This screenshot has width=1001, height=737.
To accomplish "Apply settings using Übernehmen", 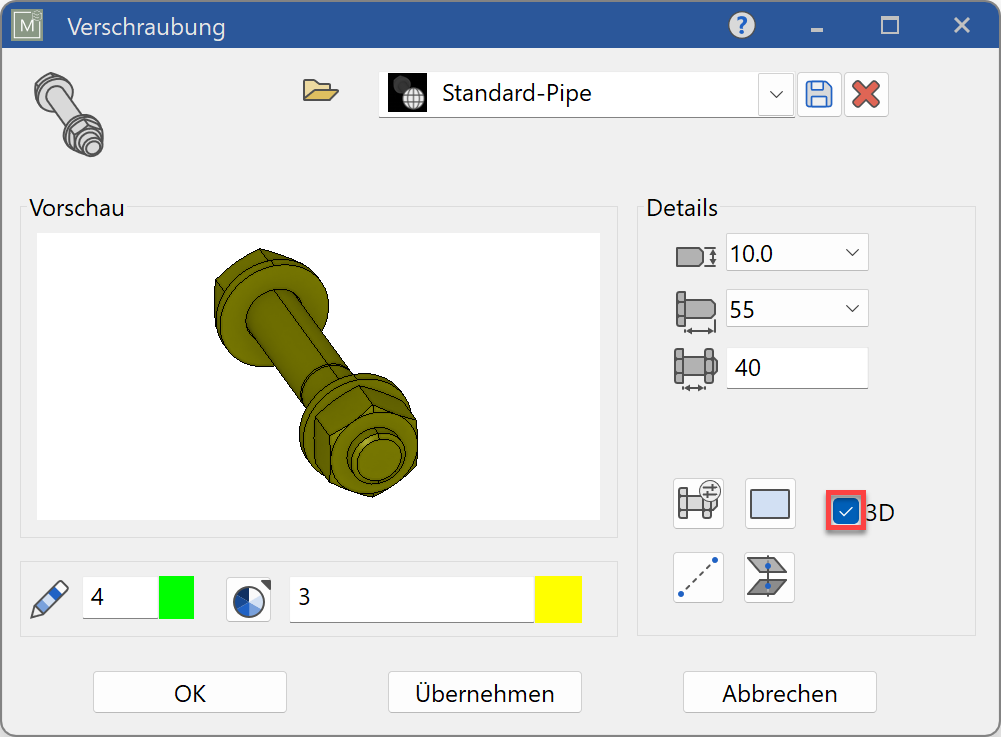I will pyautogui.click(x=484, y=692).
